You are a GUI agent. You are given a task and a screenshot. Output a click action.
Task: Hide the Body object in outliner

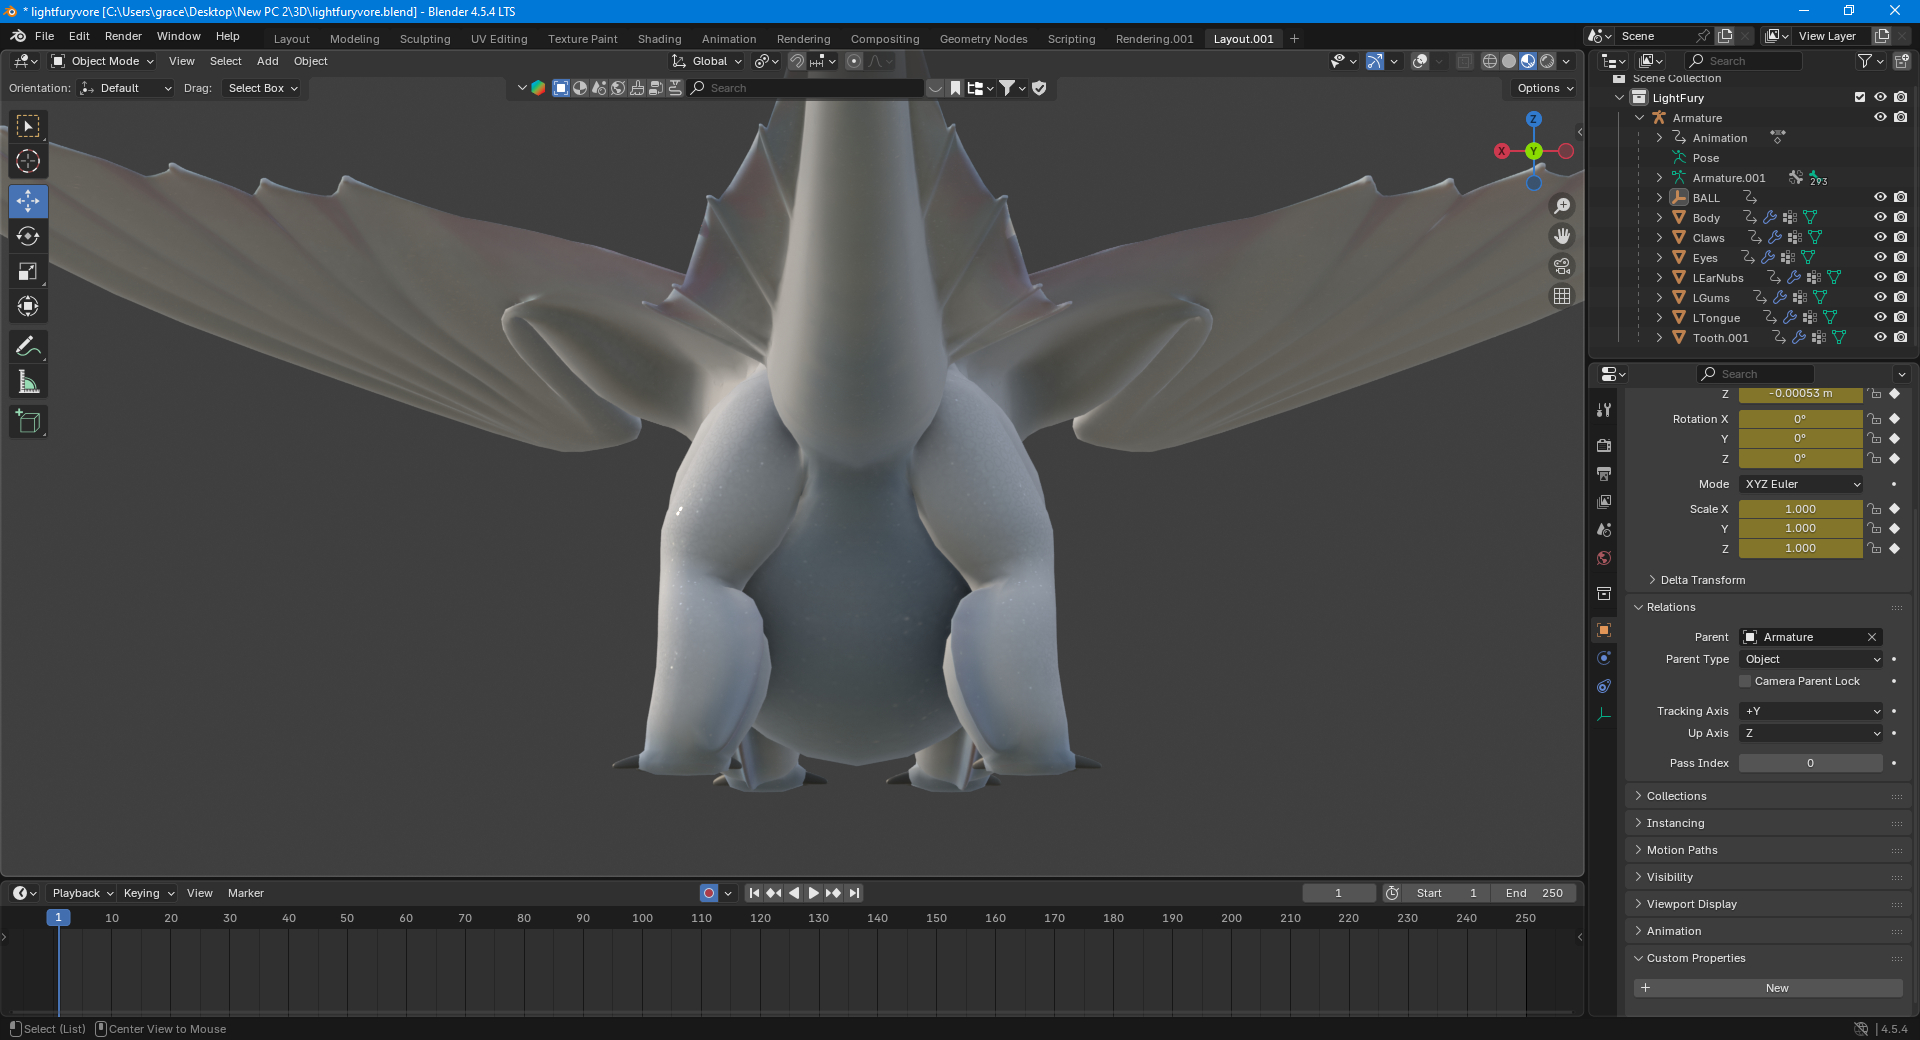click(1880, 217)
